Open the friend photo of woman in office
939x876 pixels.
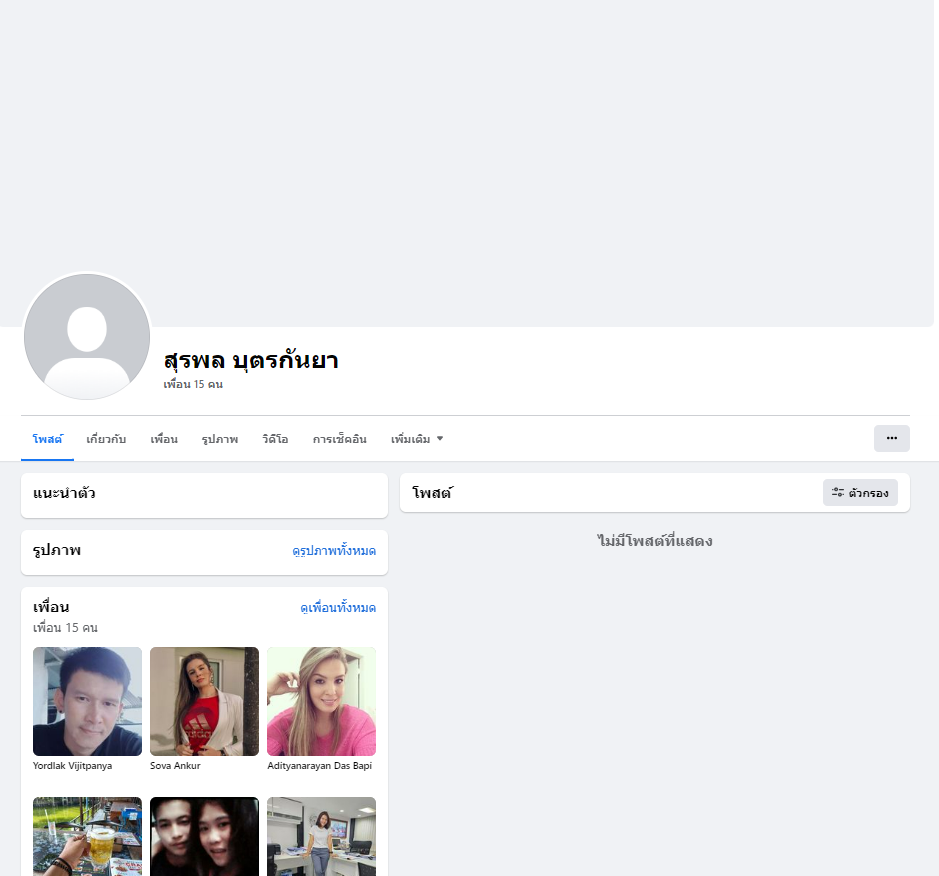point(322,836)
